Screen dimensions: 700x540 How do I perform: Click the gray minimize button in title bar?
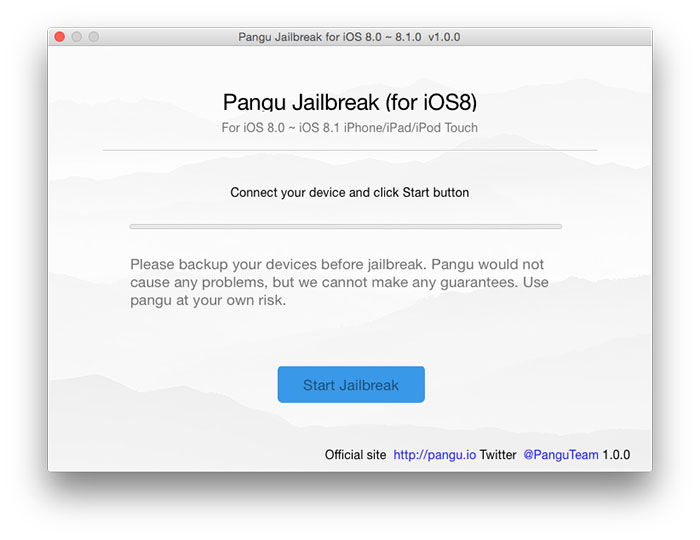point(77,37)
